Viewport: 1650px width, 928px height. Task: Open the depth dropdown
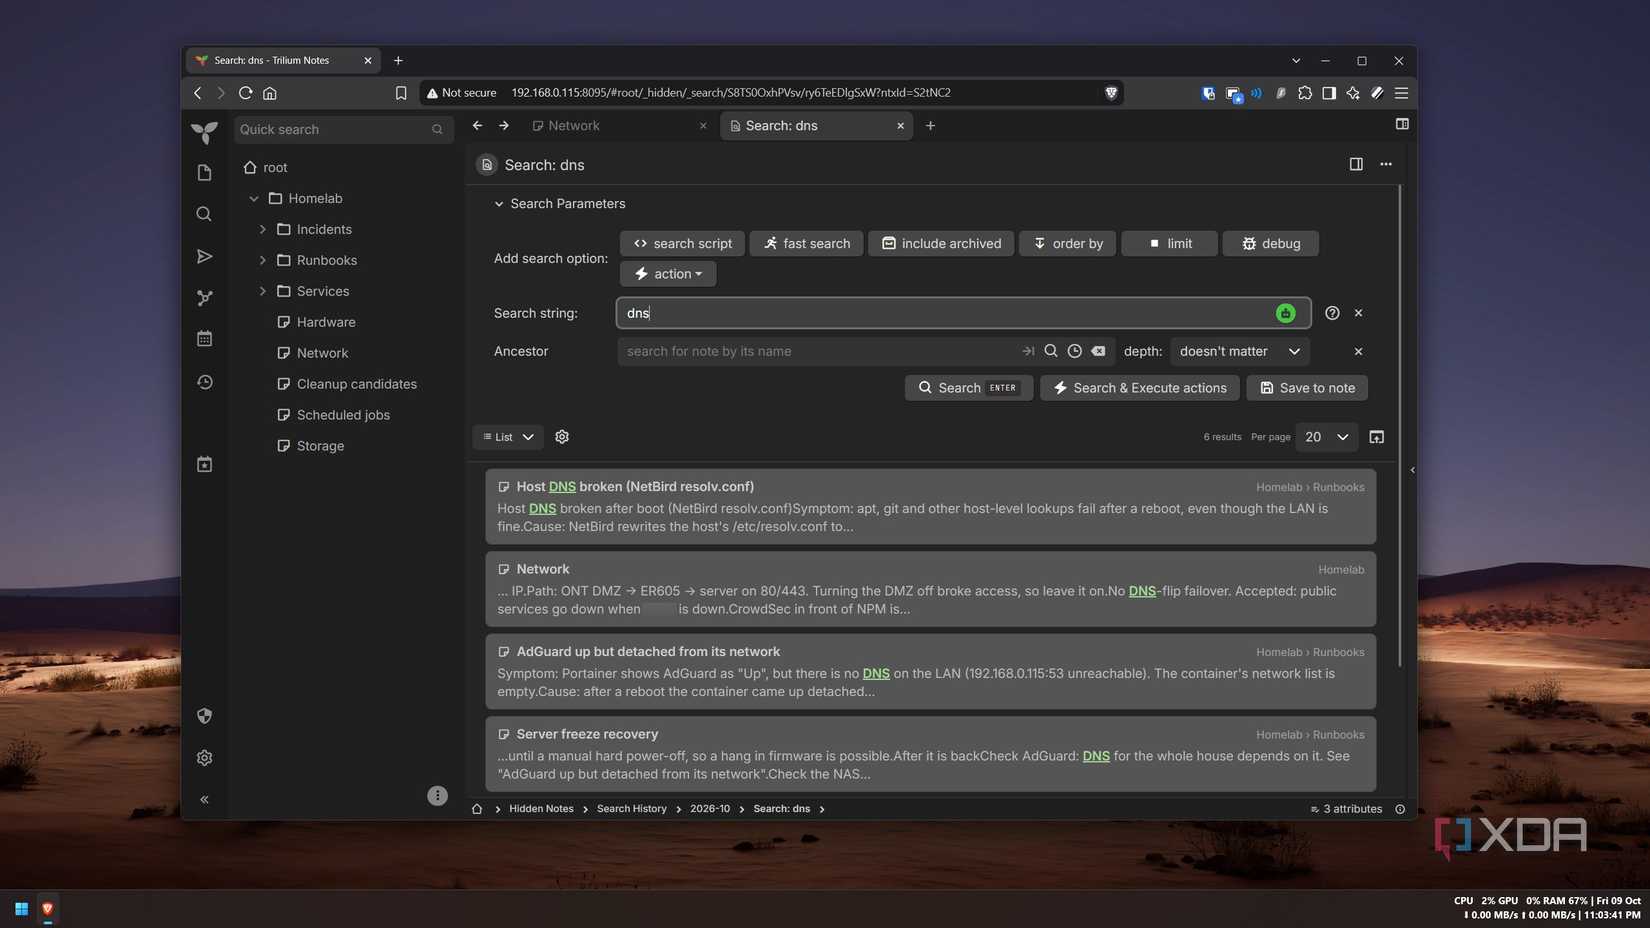(1240, 351)
